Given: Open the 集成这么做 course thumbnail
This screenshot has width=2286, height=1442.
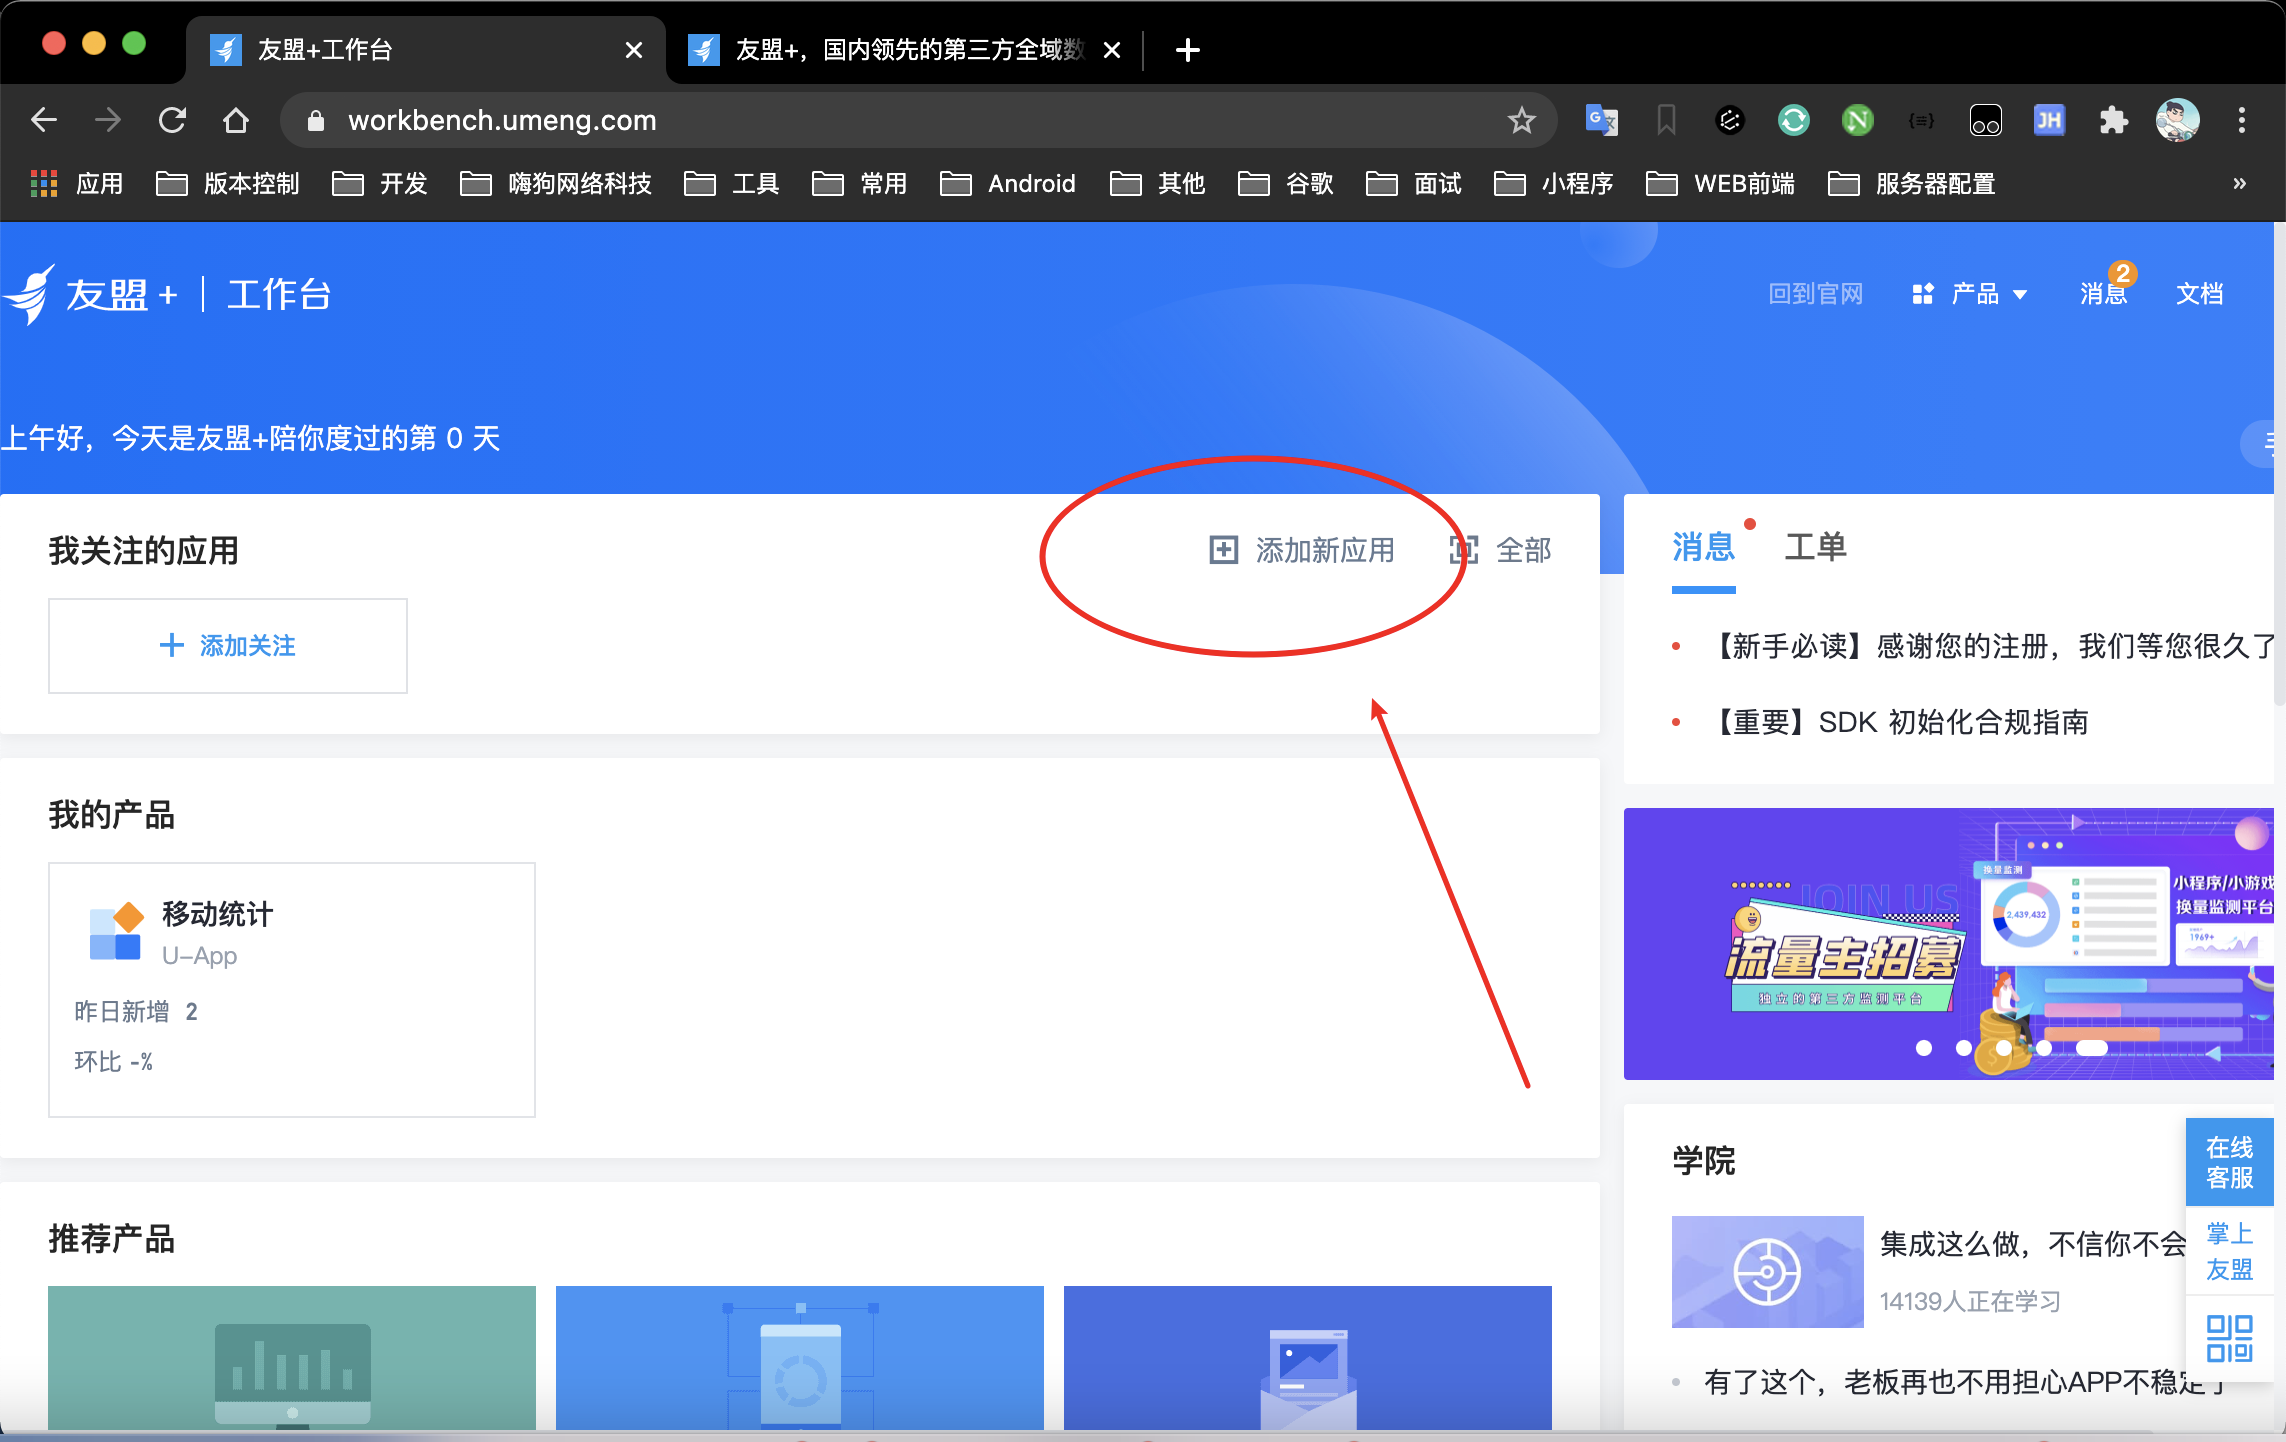Looking at the screenshot, I should [x=1768, y=1272].
